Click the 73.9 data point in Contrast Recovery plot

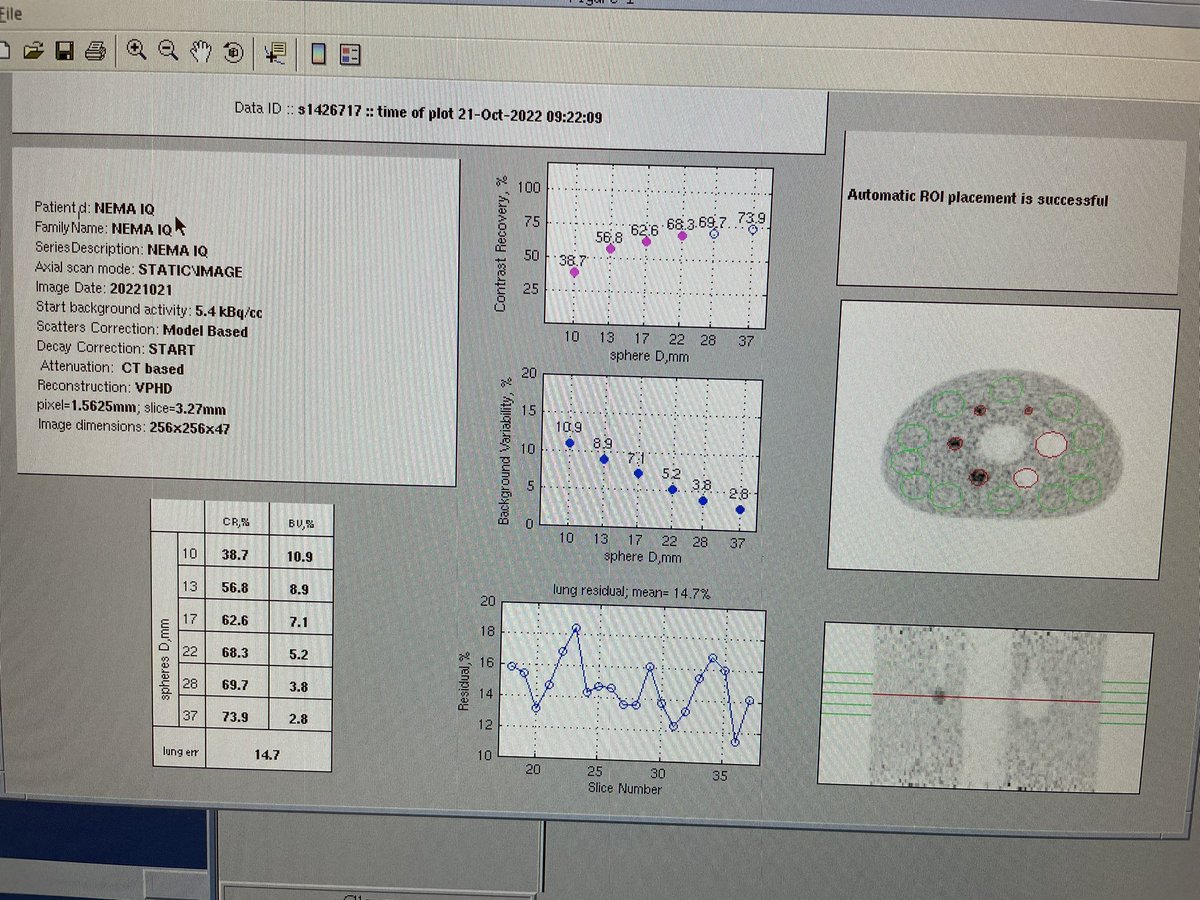[752, 229]
